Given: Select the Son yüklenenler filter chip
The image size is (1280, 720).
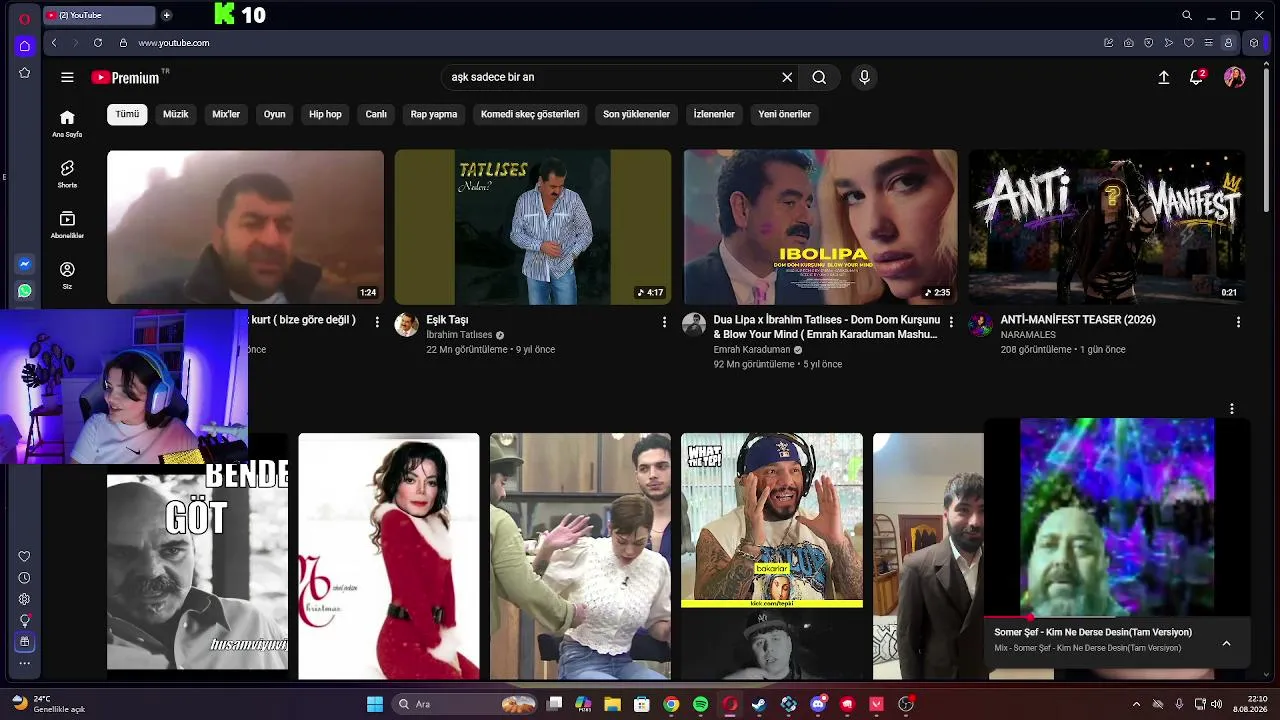Looking at the screenshot, I should point(636,114).
